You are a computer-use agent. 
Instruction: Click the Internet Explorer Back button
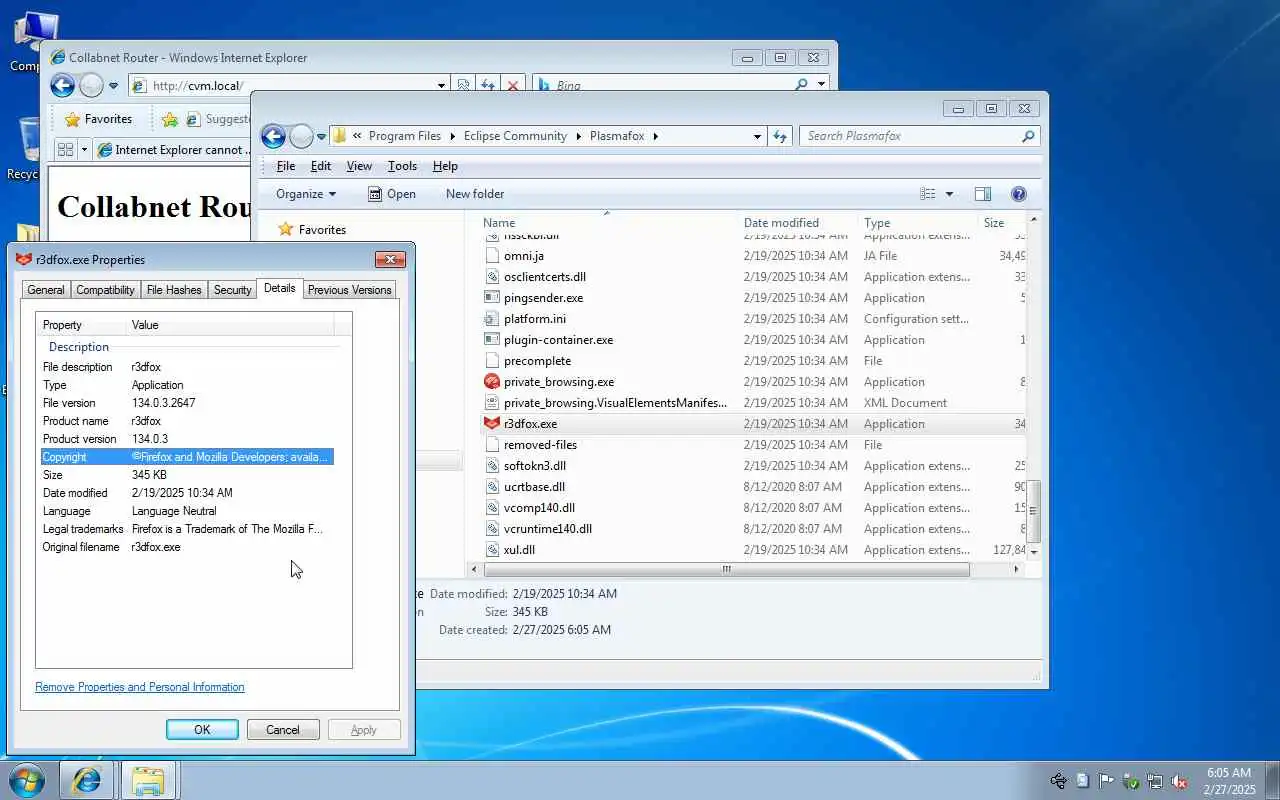pos(62,86)
